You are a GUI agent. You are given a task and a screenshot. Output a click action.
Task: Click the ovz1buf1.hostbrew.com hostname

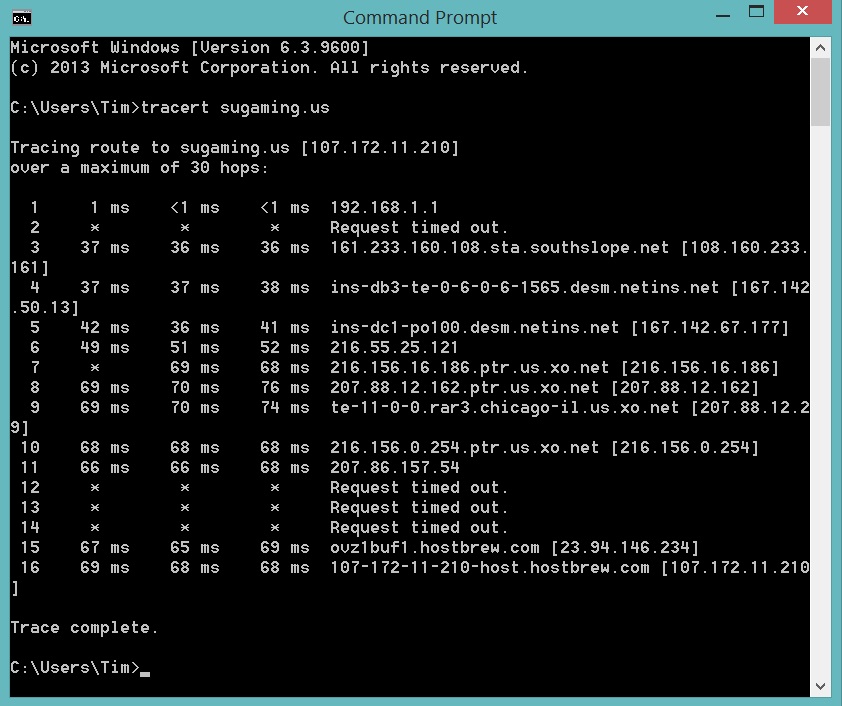click(434, 548)
